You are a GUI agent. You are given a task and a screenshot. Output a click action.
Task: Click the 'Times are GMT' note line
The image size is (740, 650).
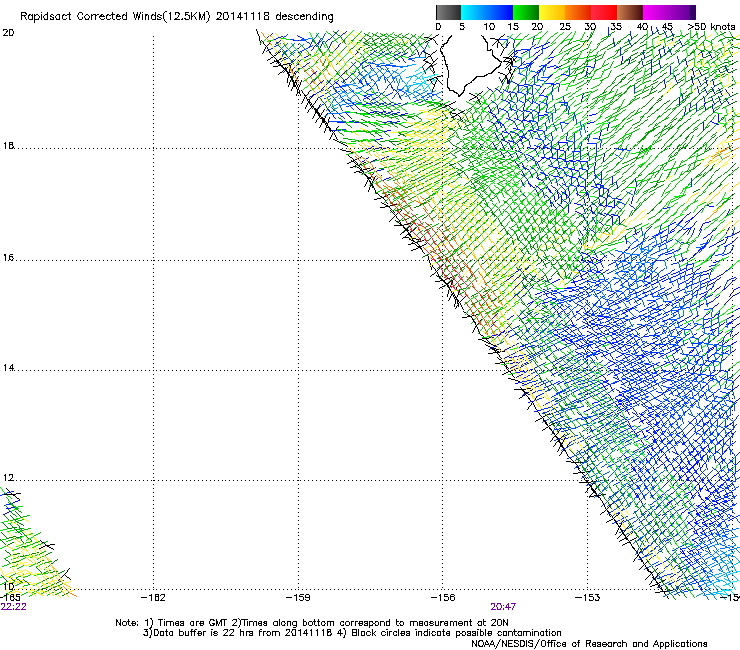pyautogui.click(x=312, y=623)
